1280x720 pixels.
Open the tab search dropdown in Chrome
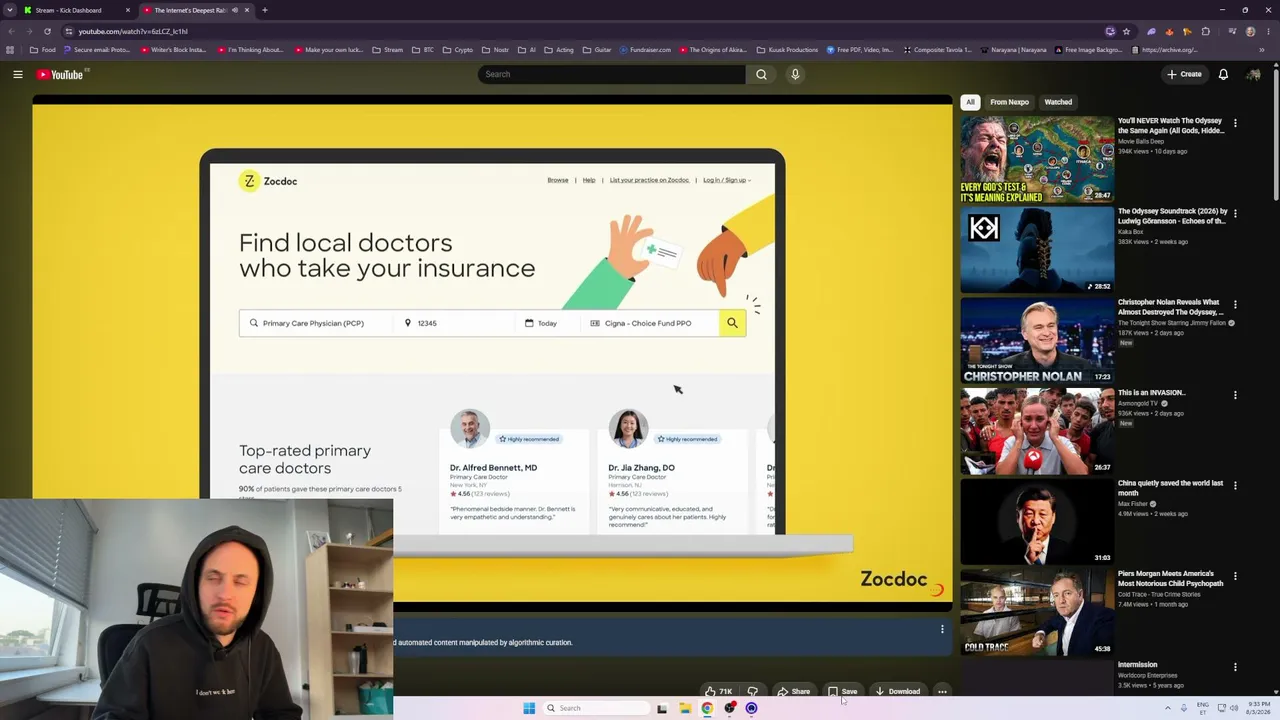point(11,10)
